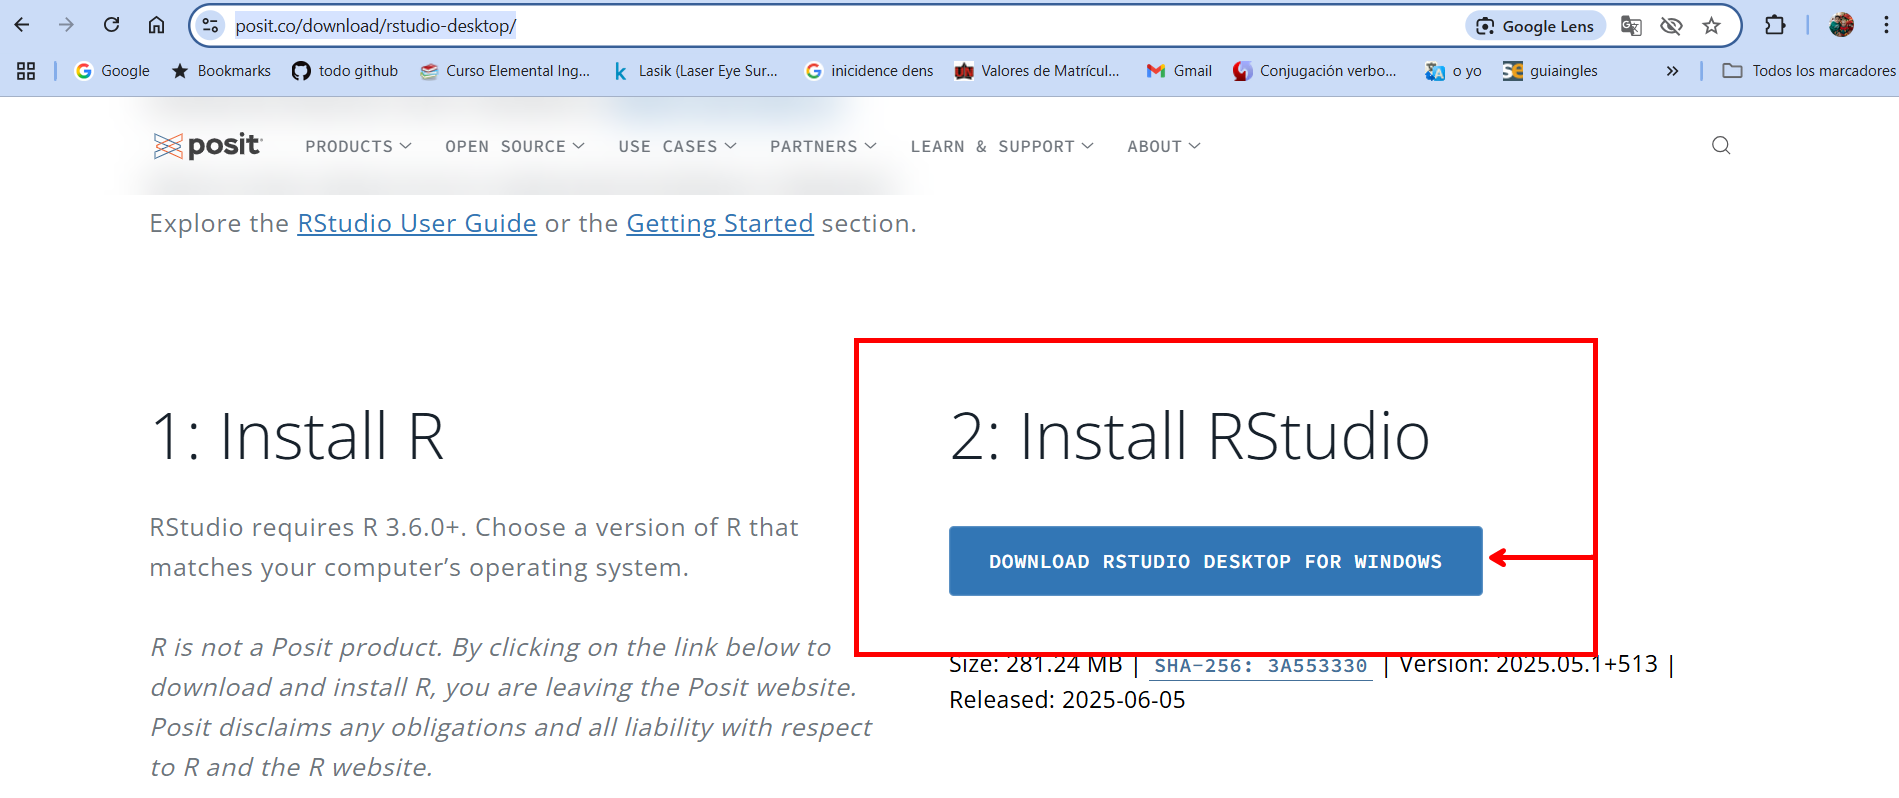Open the Chrome apps grid icon
This screenshot has width=1899, height=798.
tap(26, 71)
